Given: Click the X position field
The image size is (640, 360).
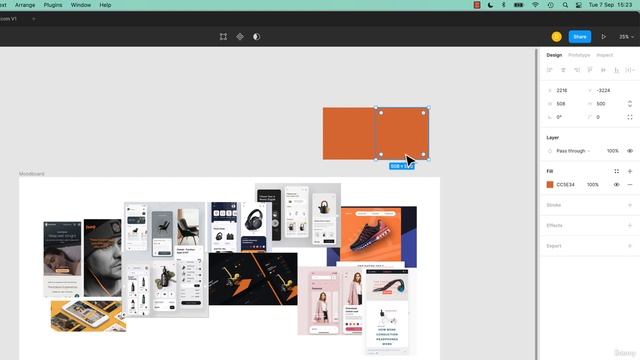Looking at the screenshot, I should [x=563, y=91].
